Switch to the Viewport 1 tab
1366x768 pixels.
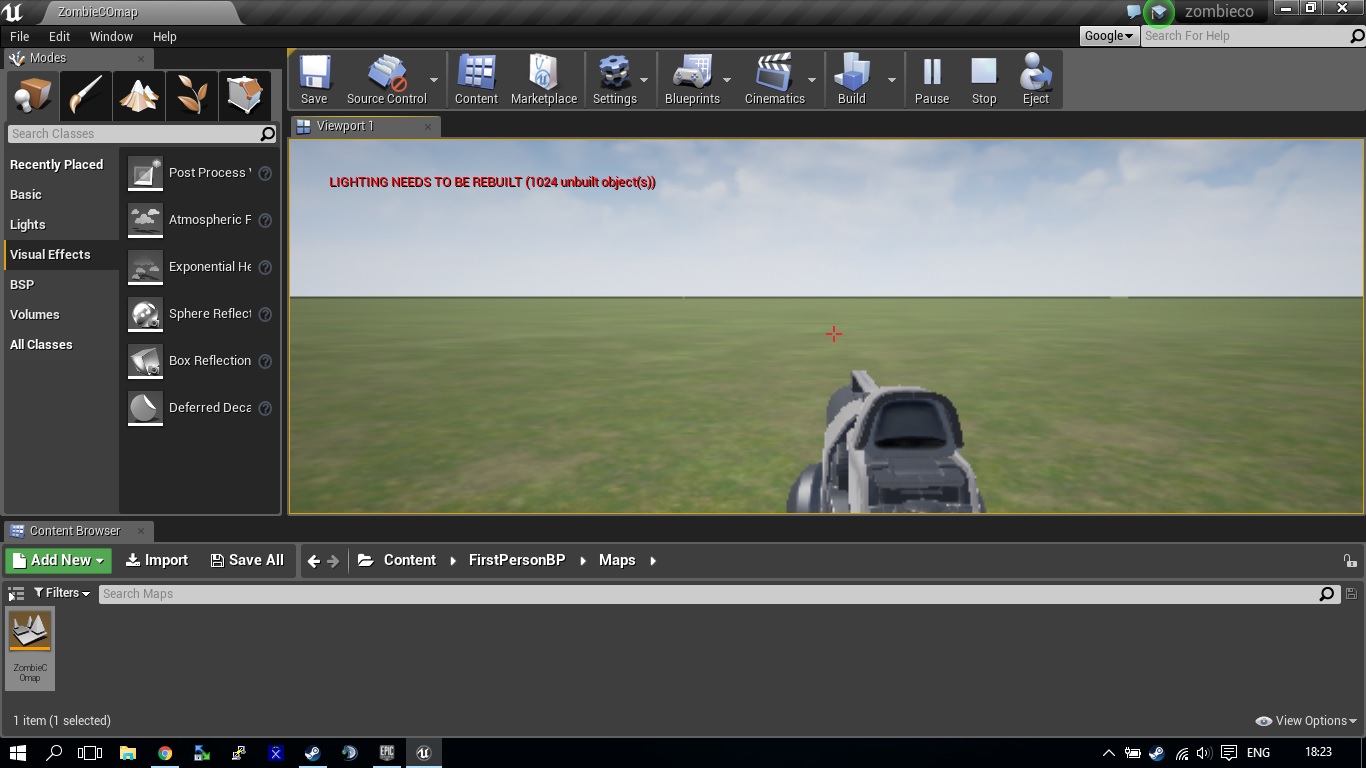pyautogui.click(x=364, y=126)
